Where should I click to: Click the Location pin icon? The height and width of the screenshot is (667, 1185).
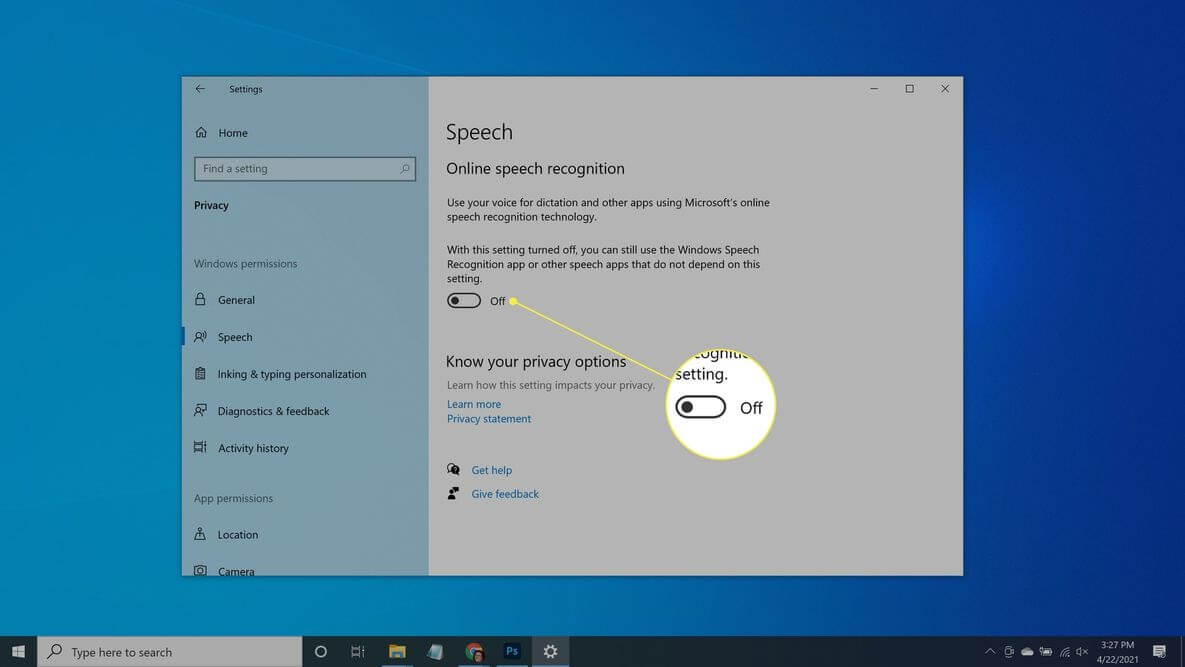click(200, 533)
